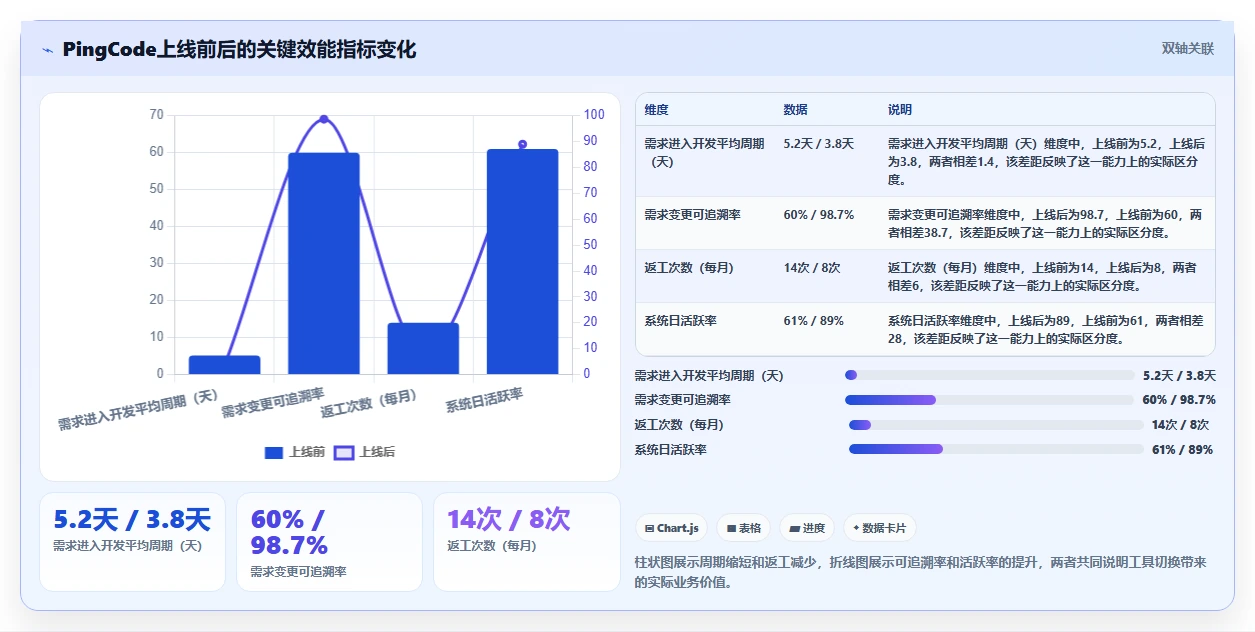
Task: Click the 需求变更可追溯率 bar in the chart
Action: click(323, 264)
